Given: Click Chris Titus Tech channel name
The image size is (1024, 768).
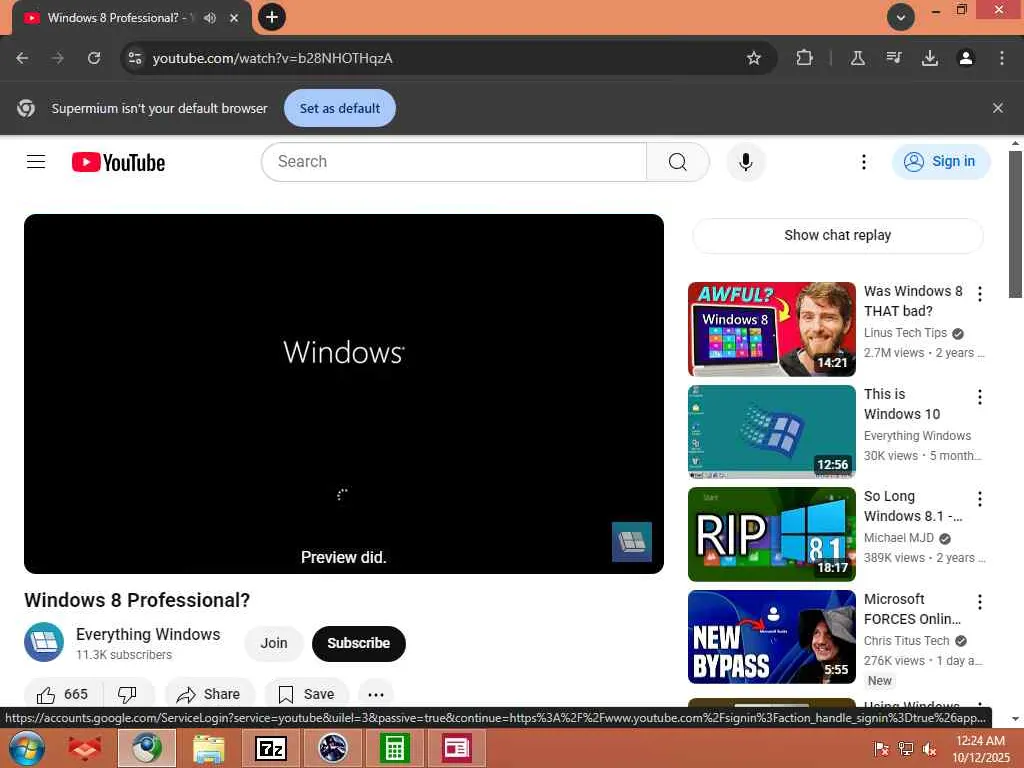Looking at the screenshot, I should click(x=906, y=641).
